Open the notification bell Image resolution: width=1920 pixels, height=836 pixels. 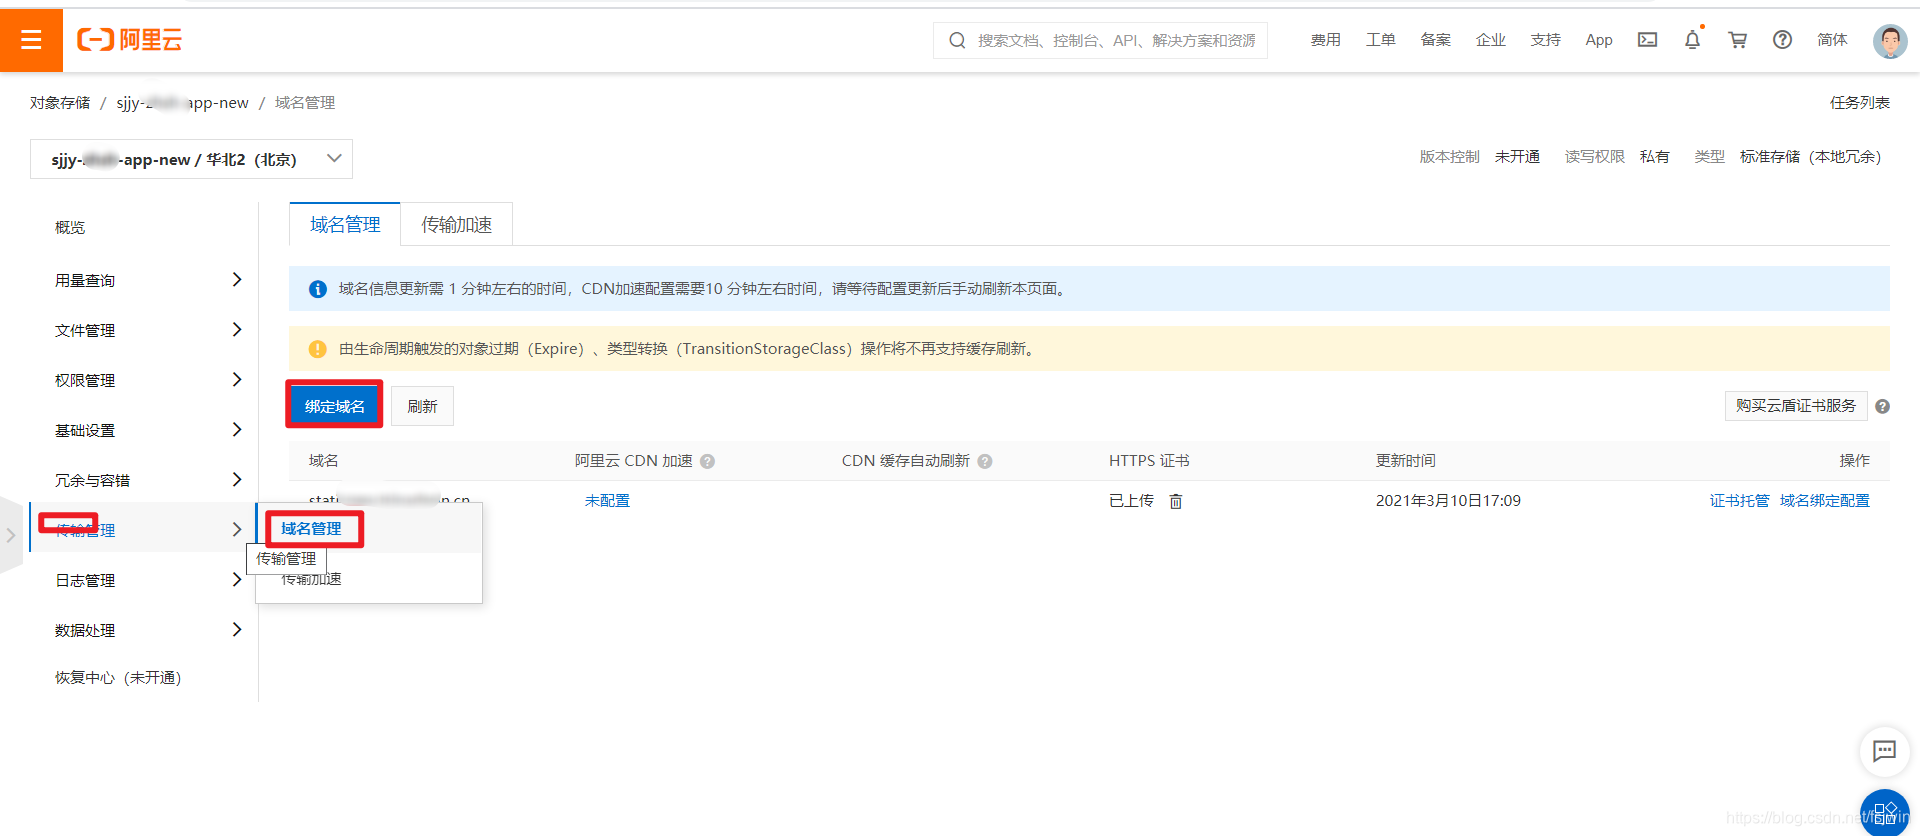pyautogui.click(x=1692, y=40)
